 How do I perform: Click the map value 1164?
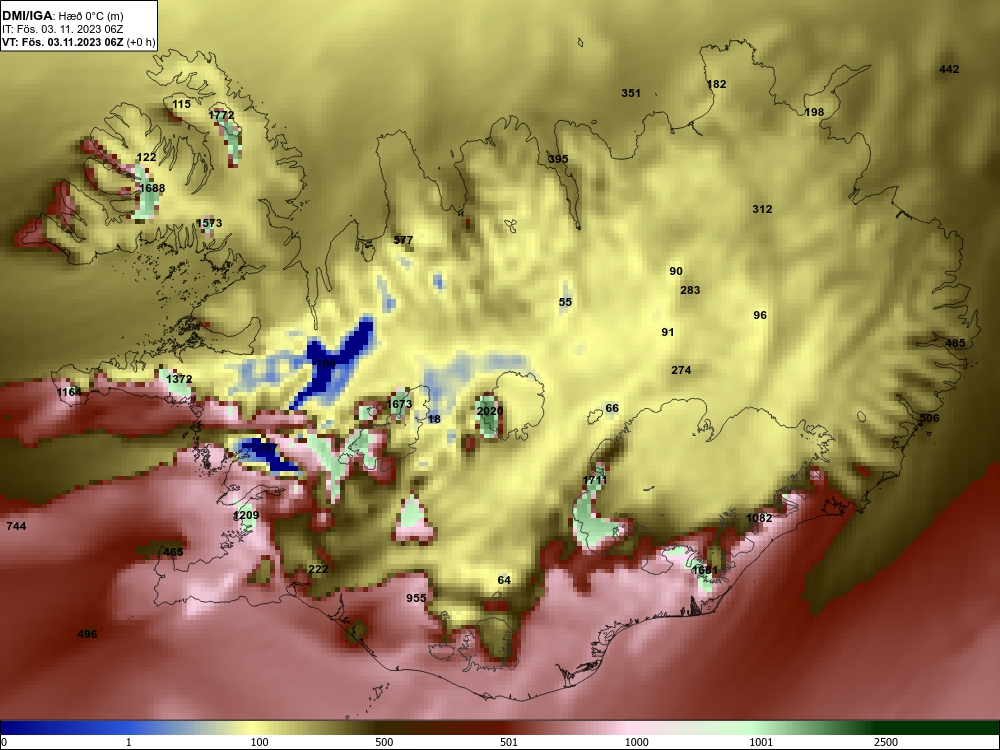(70, 392)
